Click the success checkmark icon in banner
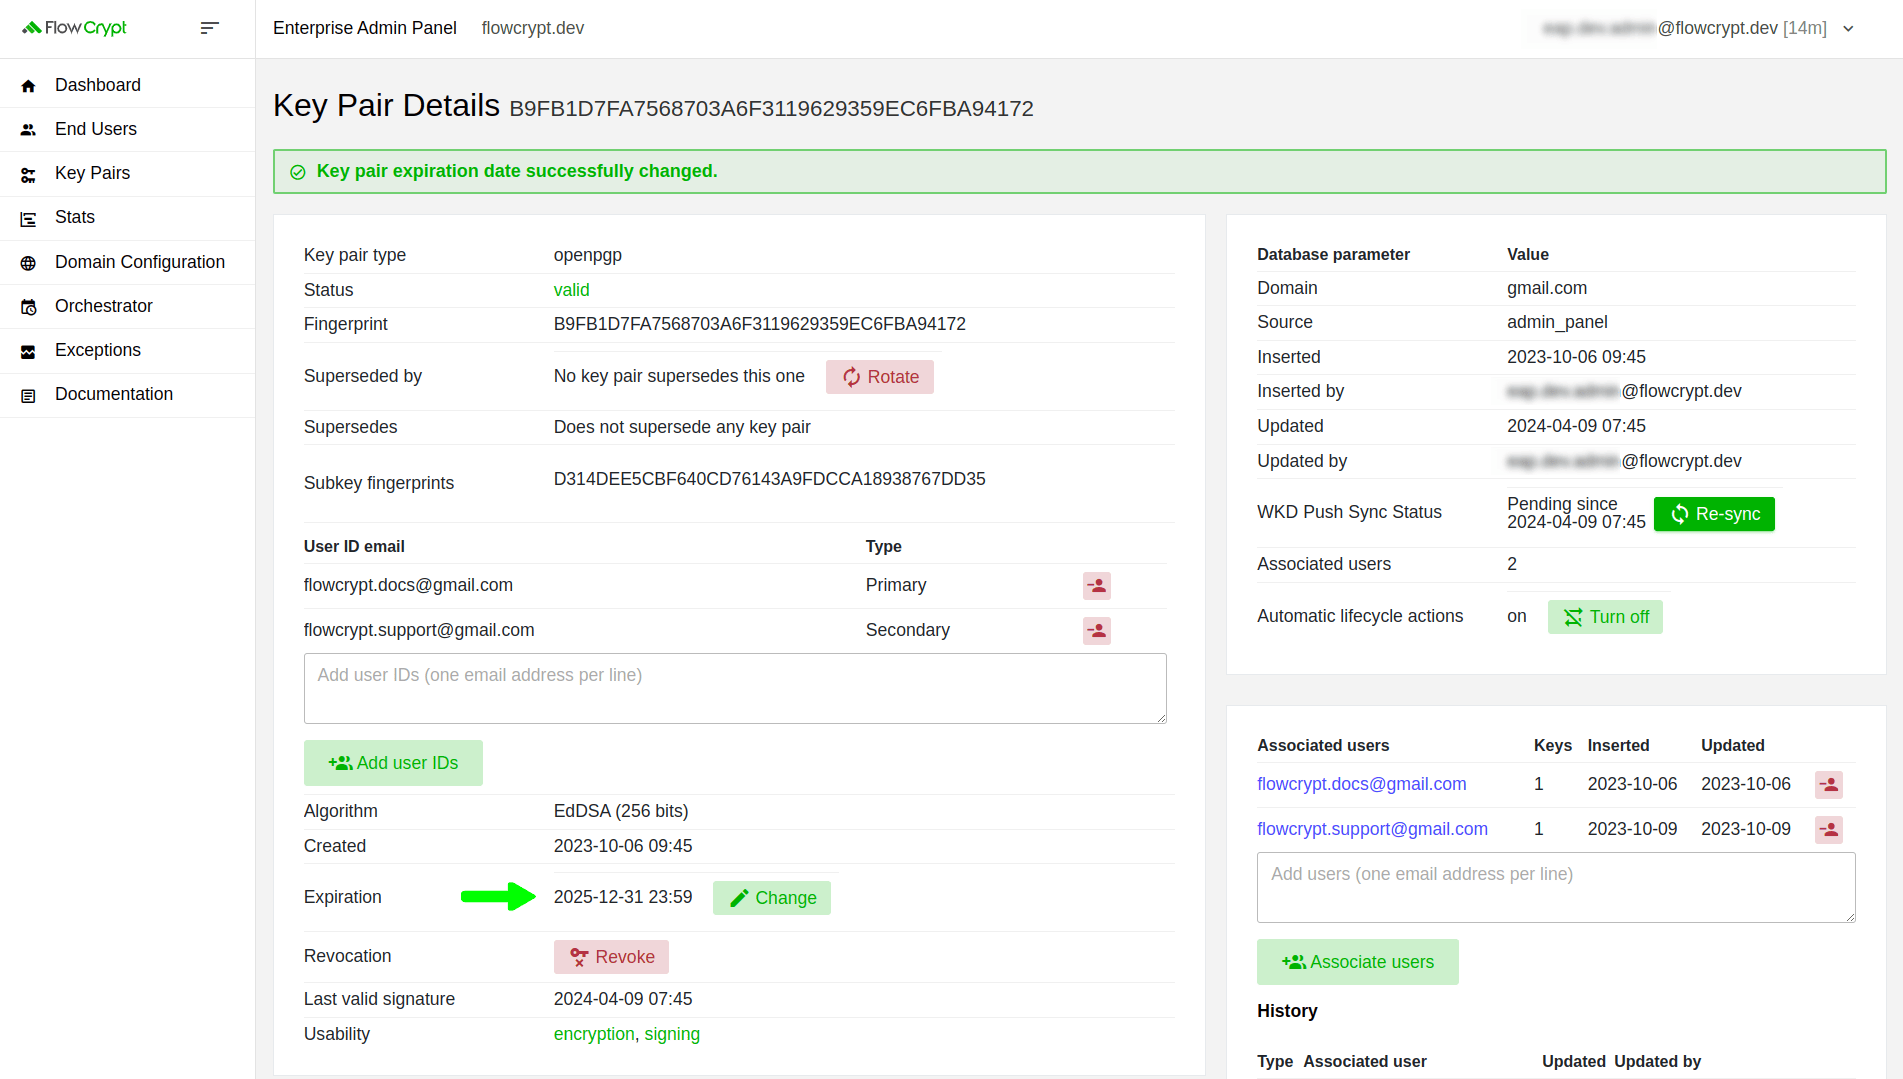This screenshot has width=1903, height=1079. 297,172
